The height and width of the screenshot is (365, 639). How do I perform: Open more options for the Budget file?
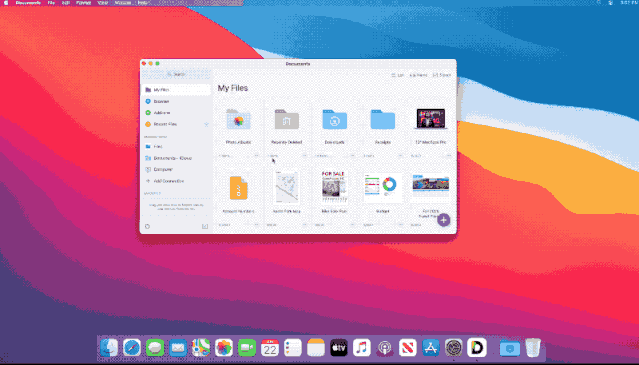401,224
